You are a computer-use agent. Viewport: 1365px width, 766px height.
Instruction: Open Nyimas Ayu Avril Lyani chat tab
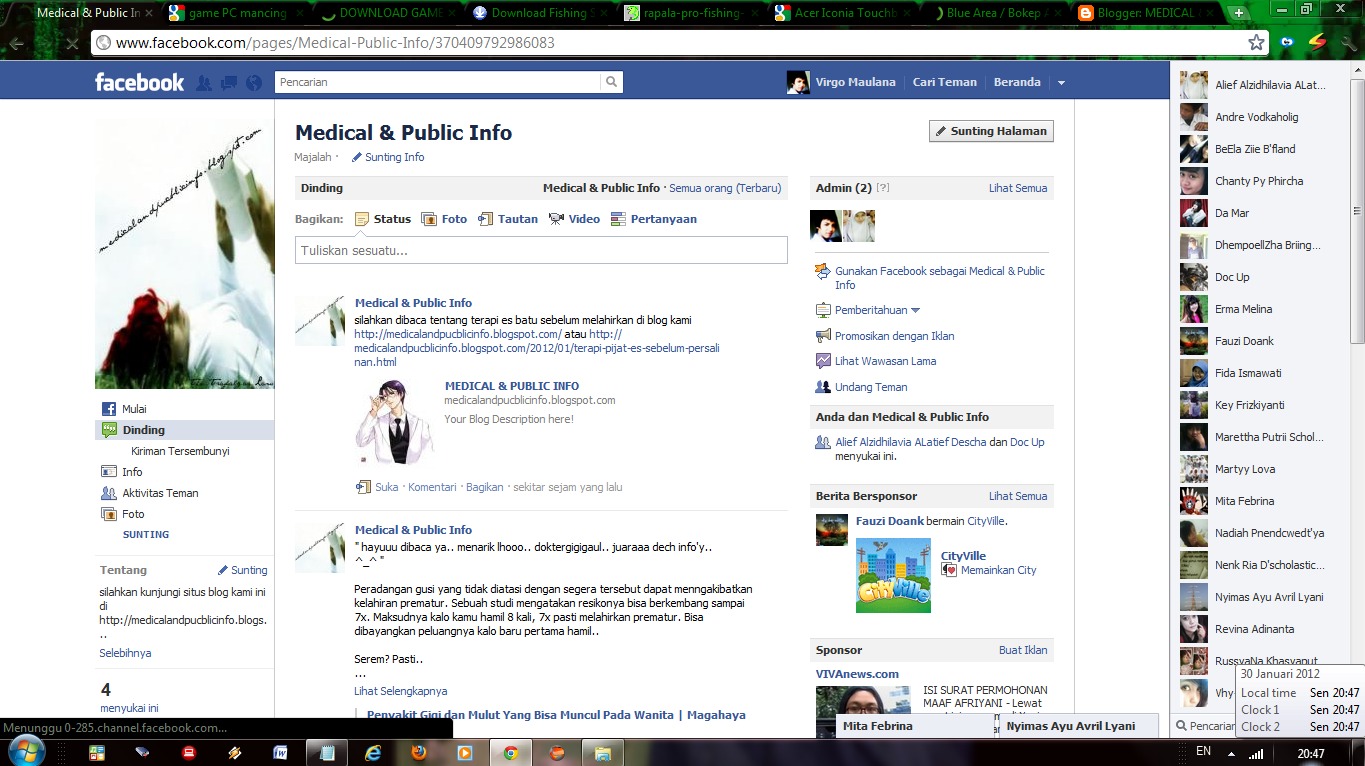(x=1079, y=726)
